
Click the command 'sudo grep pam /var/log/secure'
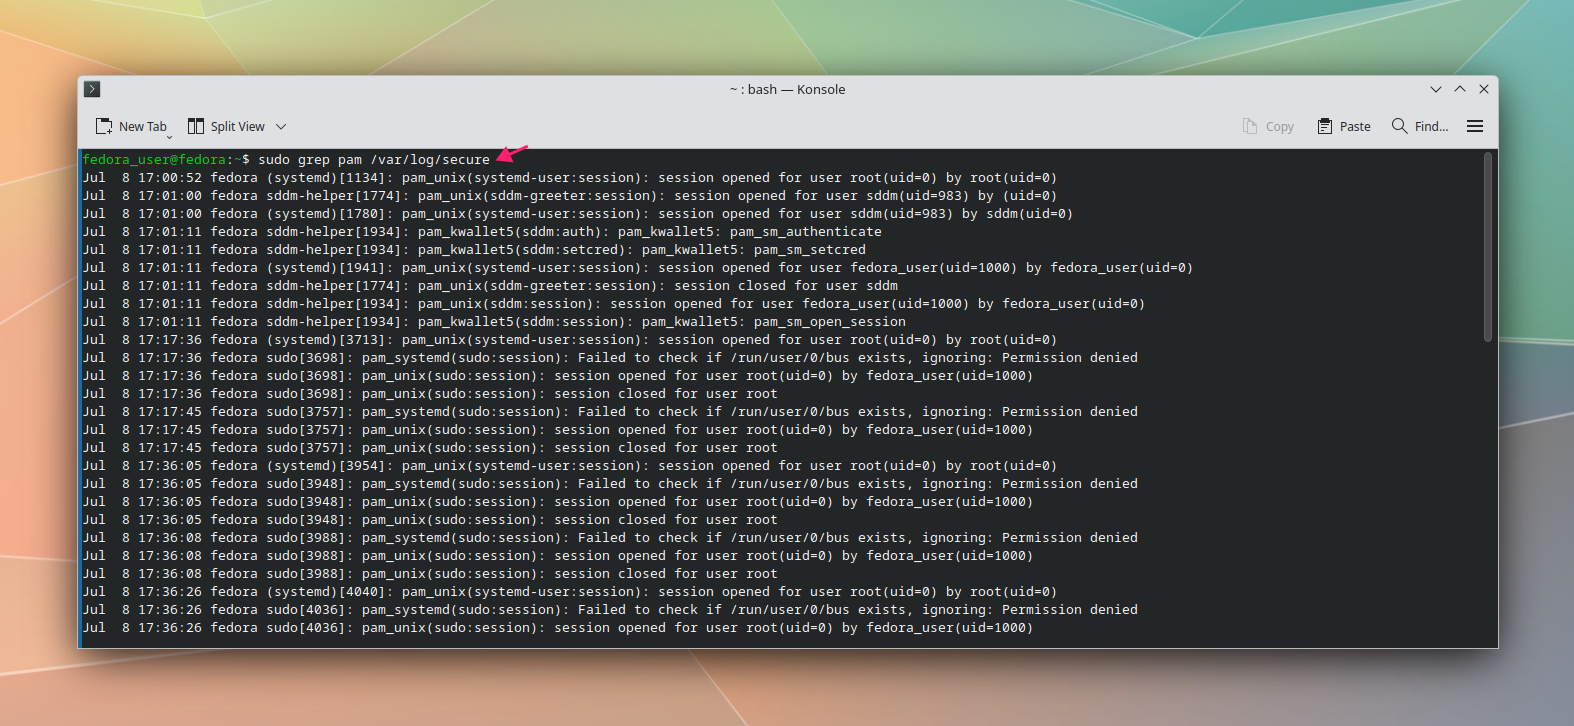click(374, 159)
